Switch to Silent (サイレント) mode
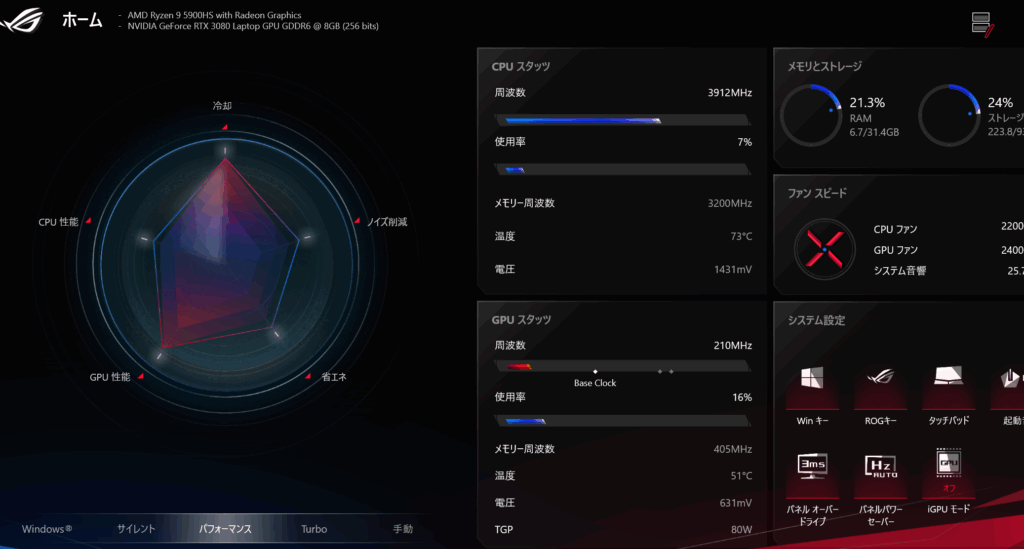This screenshot has height=549, width=1024. [x=136, y=529]
